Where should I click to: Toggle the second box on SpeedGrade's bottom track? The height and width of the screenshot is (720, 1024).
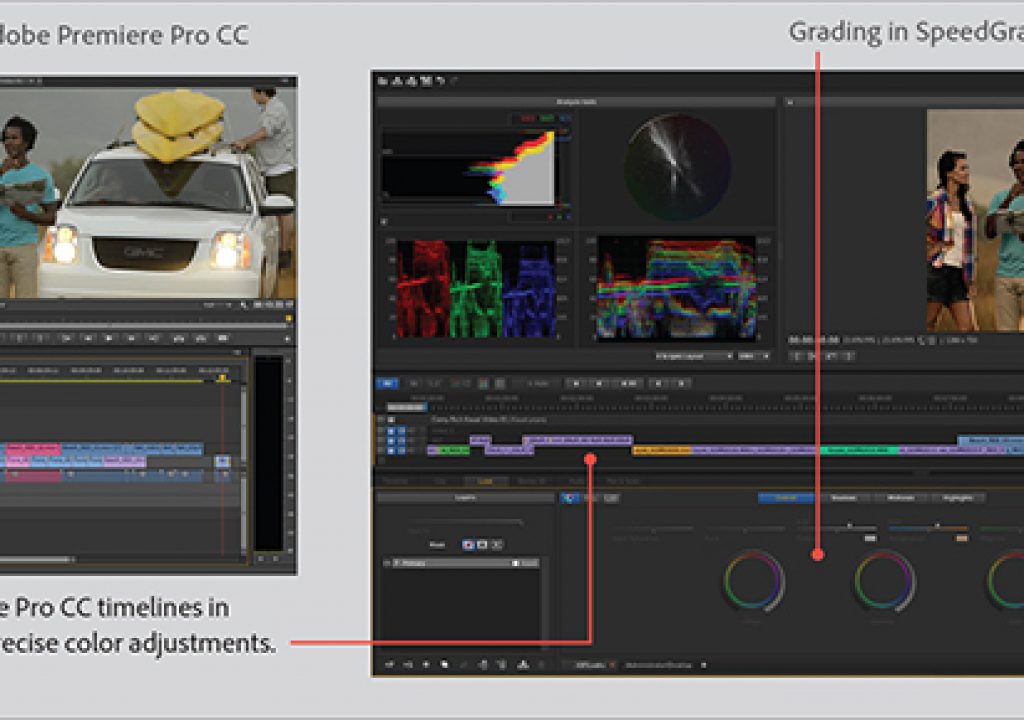click(401, 451)
